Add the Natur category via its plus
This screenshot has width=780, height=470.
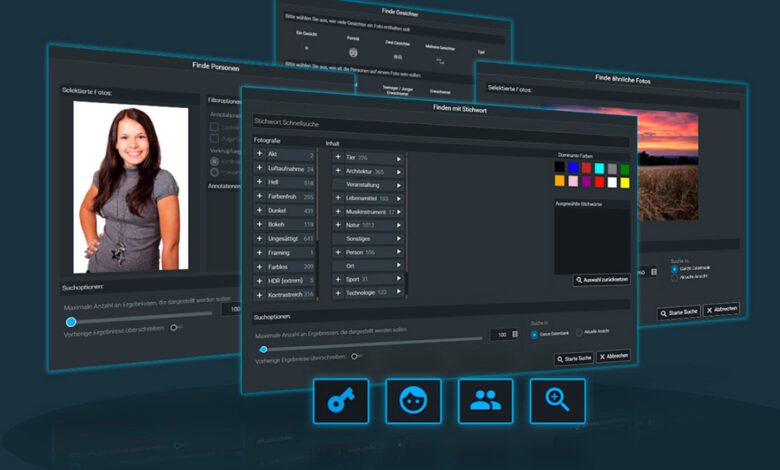338,225
